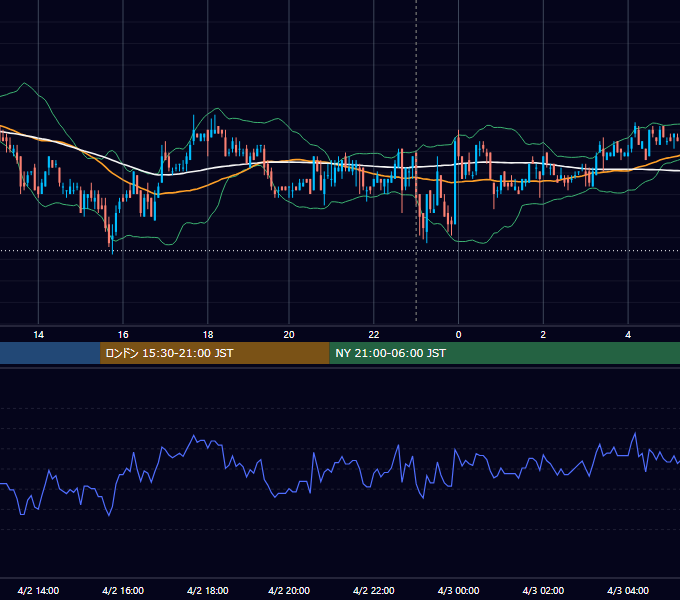Click the 4/2 18:00 label on the lower axis
Screen dimensions: 680x600
(x=208, y=590)
